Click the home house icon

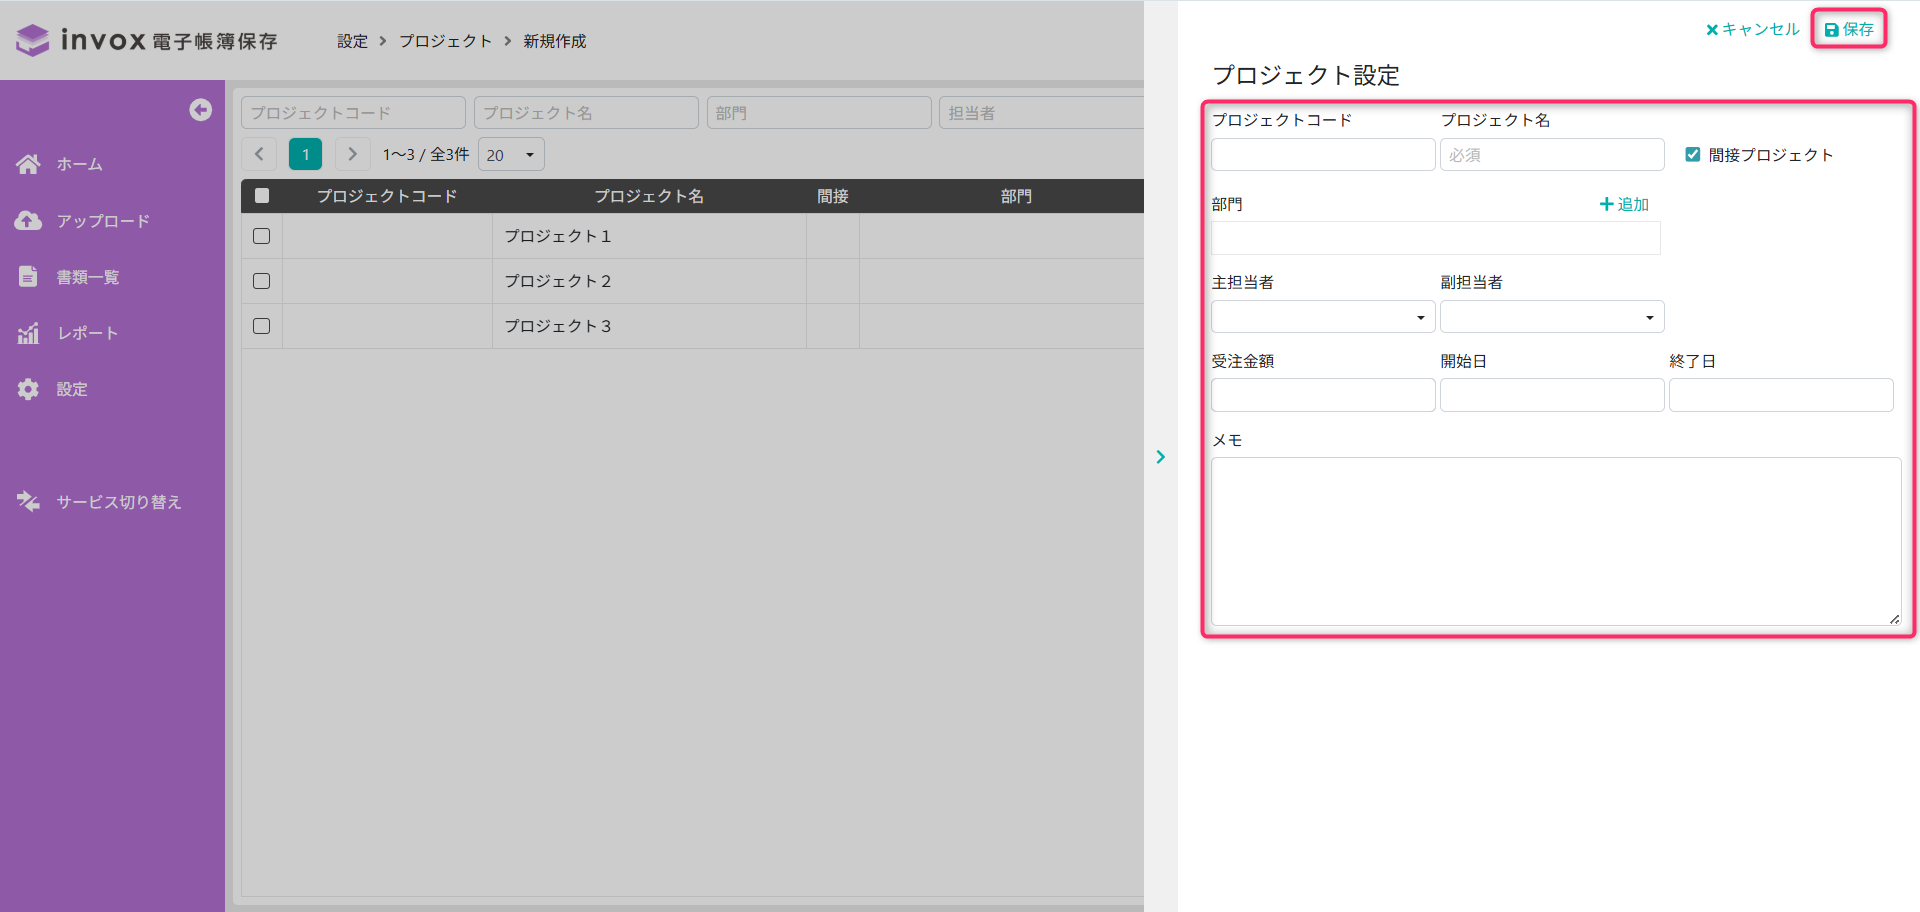(x=28, y=164)
